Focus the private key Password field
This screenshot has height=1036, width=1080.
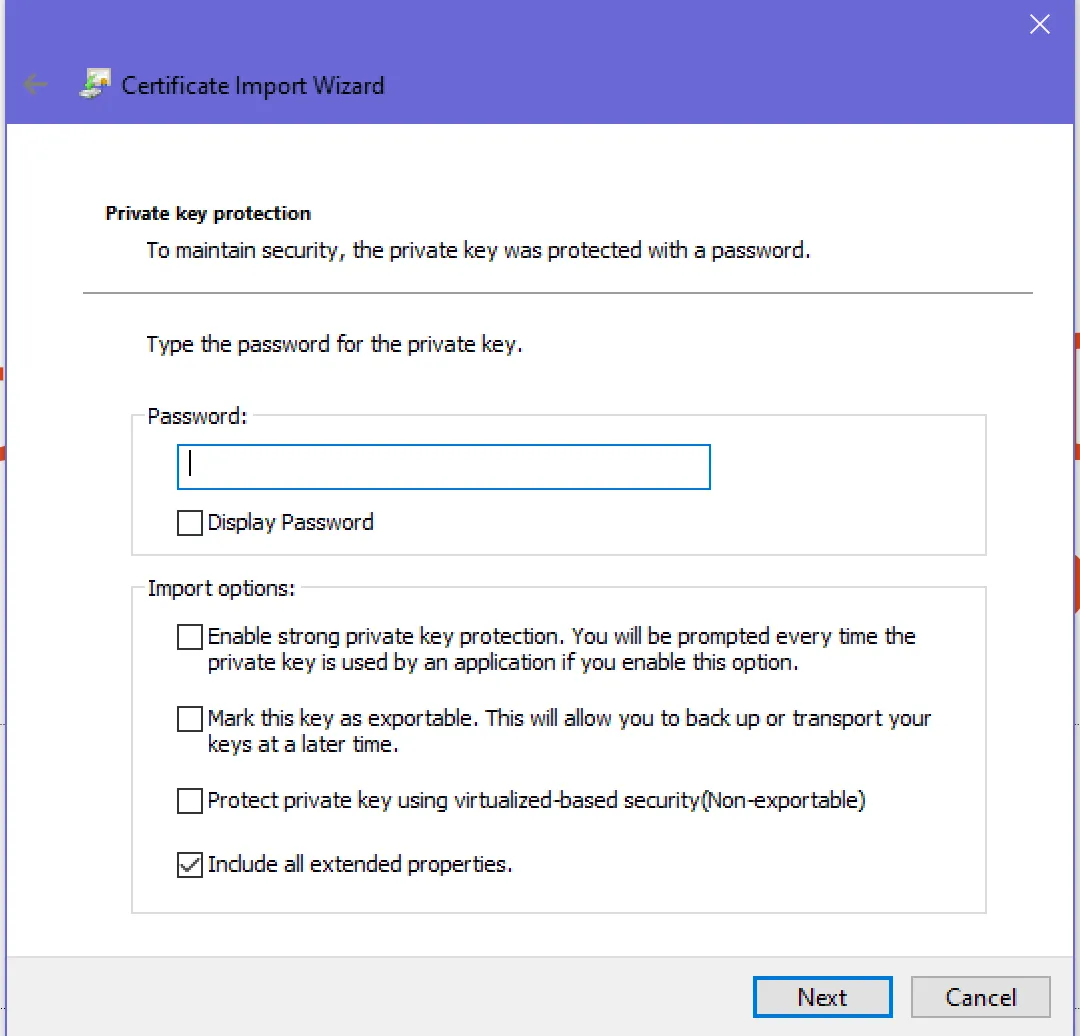click(444, 467)
